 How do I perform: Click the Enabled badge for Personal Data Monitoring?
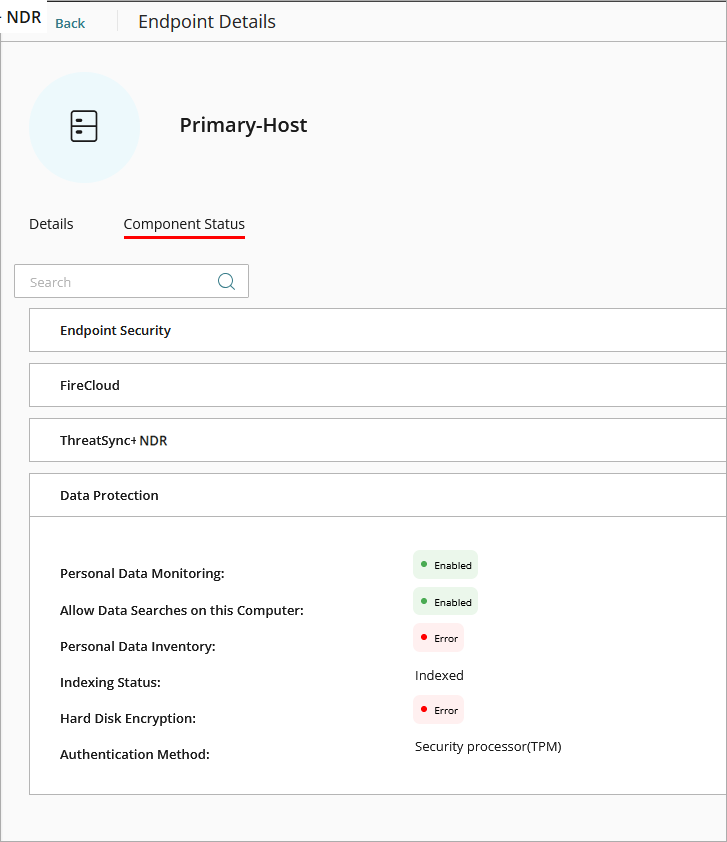[x=445, y=564]
